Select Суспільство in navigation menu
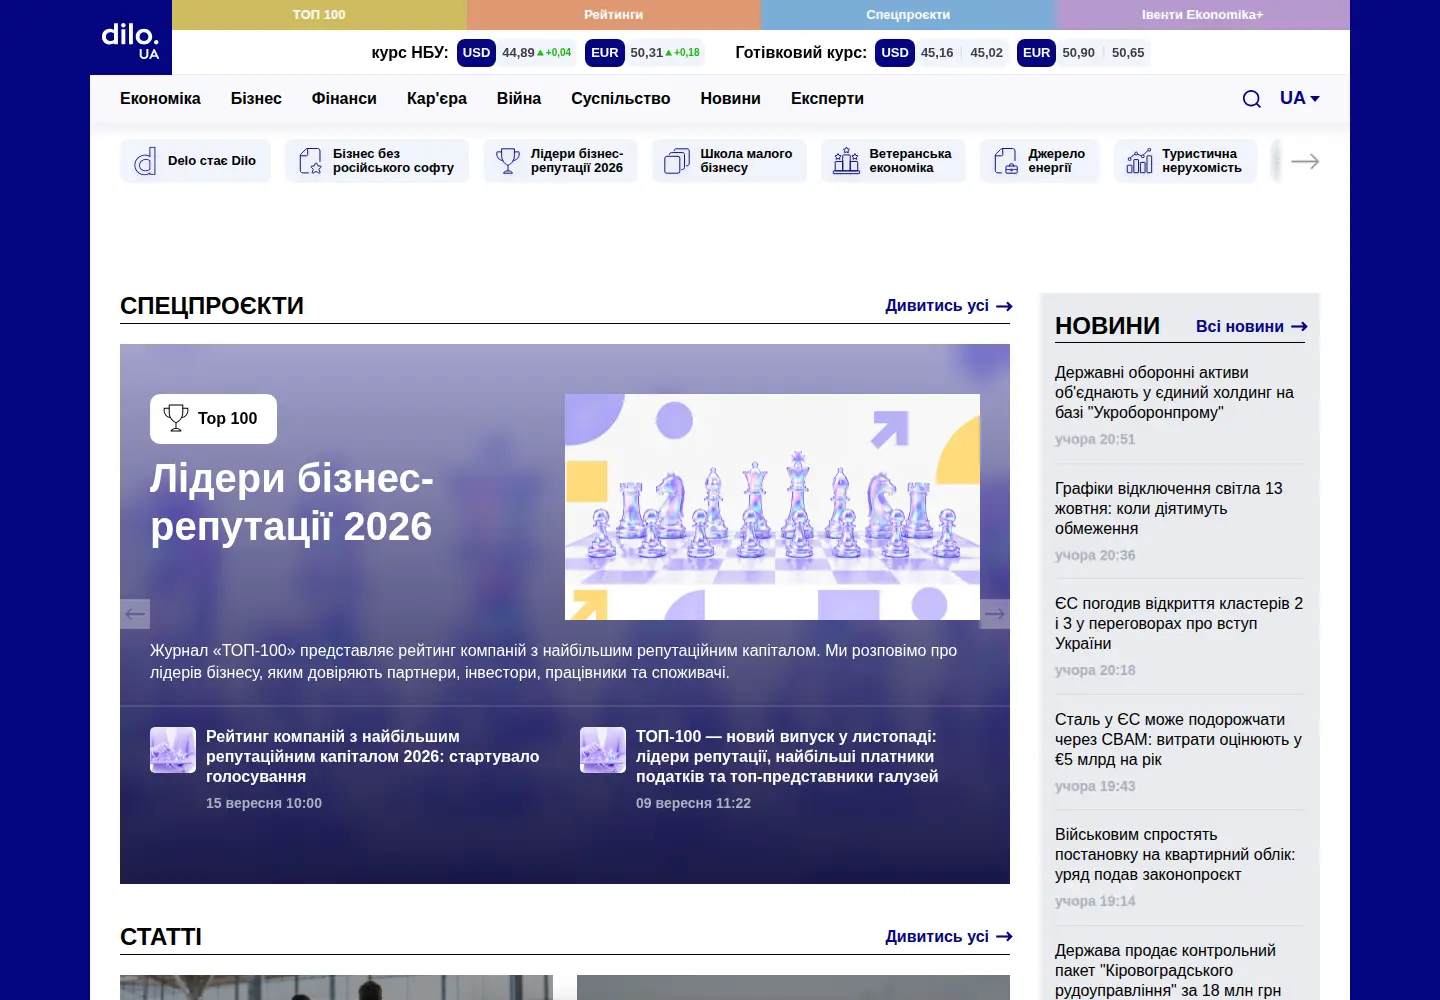 point(621,99)
